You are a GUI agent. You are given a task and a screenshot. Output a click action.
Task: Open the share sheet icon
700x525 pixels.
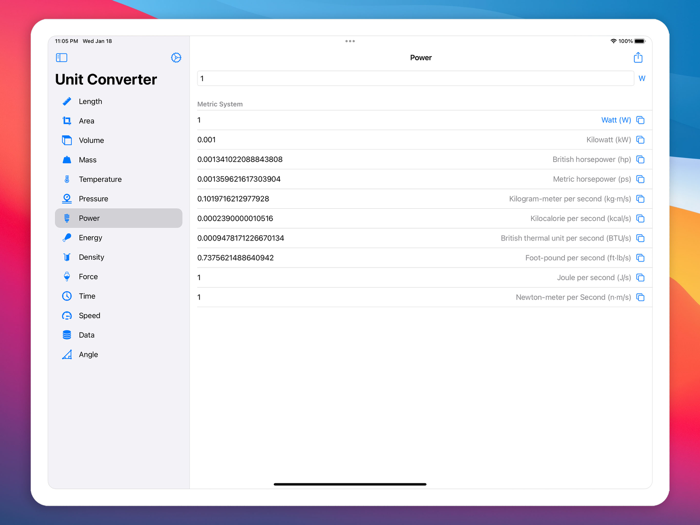pos(638,58)
